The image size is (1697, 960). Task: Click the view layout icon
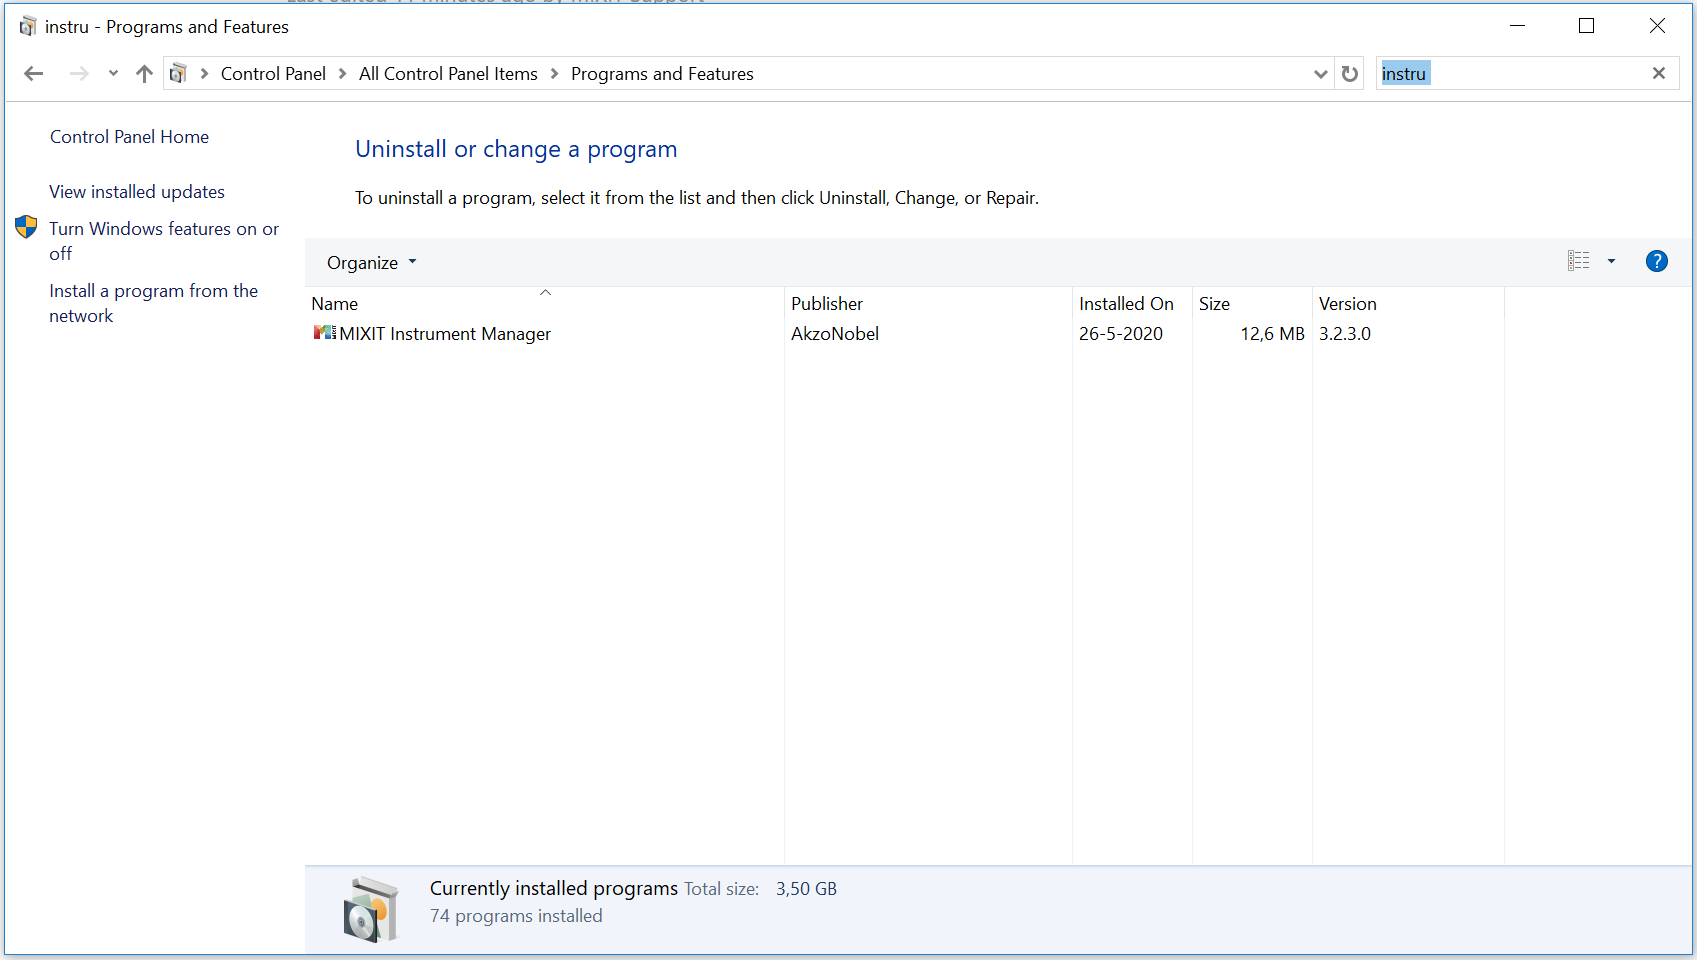click(x=1578, y=262)
